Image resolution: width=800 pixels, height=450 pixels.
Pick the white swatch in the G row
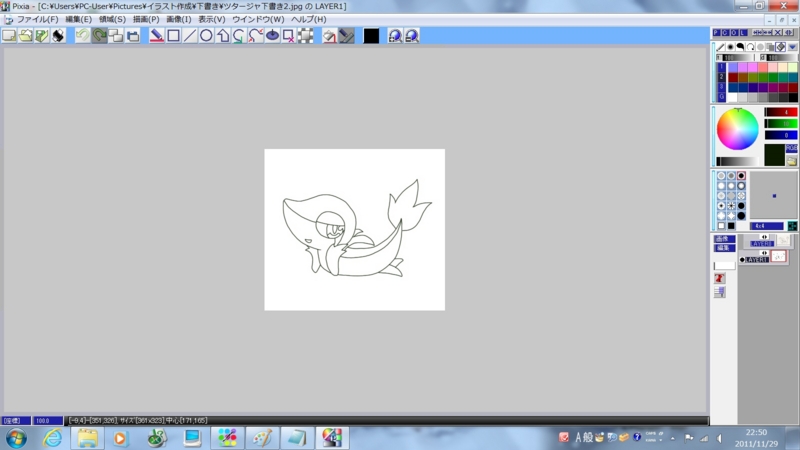(732, 97)
